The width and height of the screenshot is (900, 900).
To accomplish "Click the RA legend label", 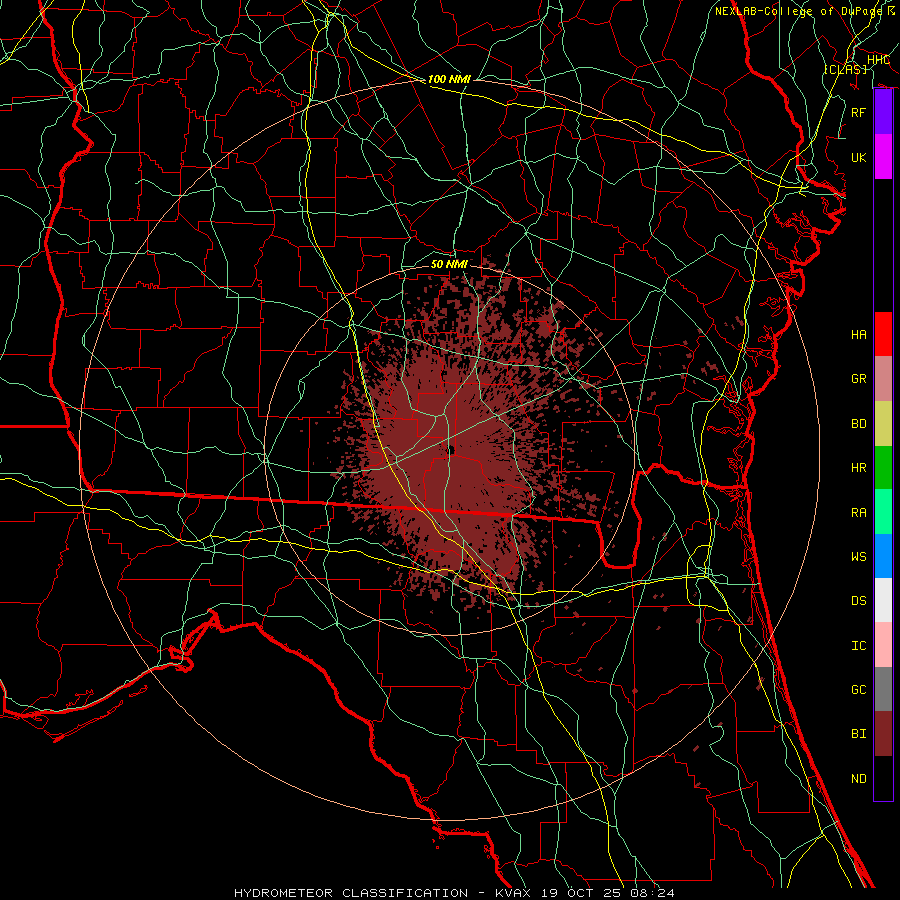I will pos(859,513).
